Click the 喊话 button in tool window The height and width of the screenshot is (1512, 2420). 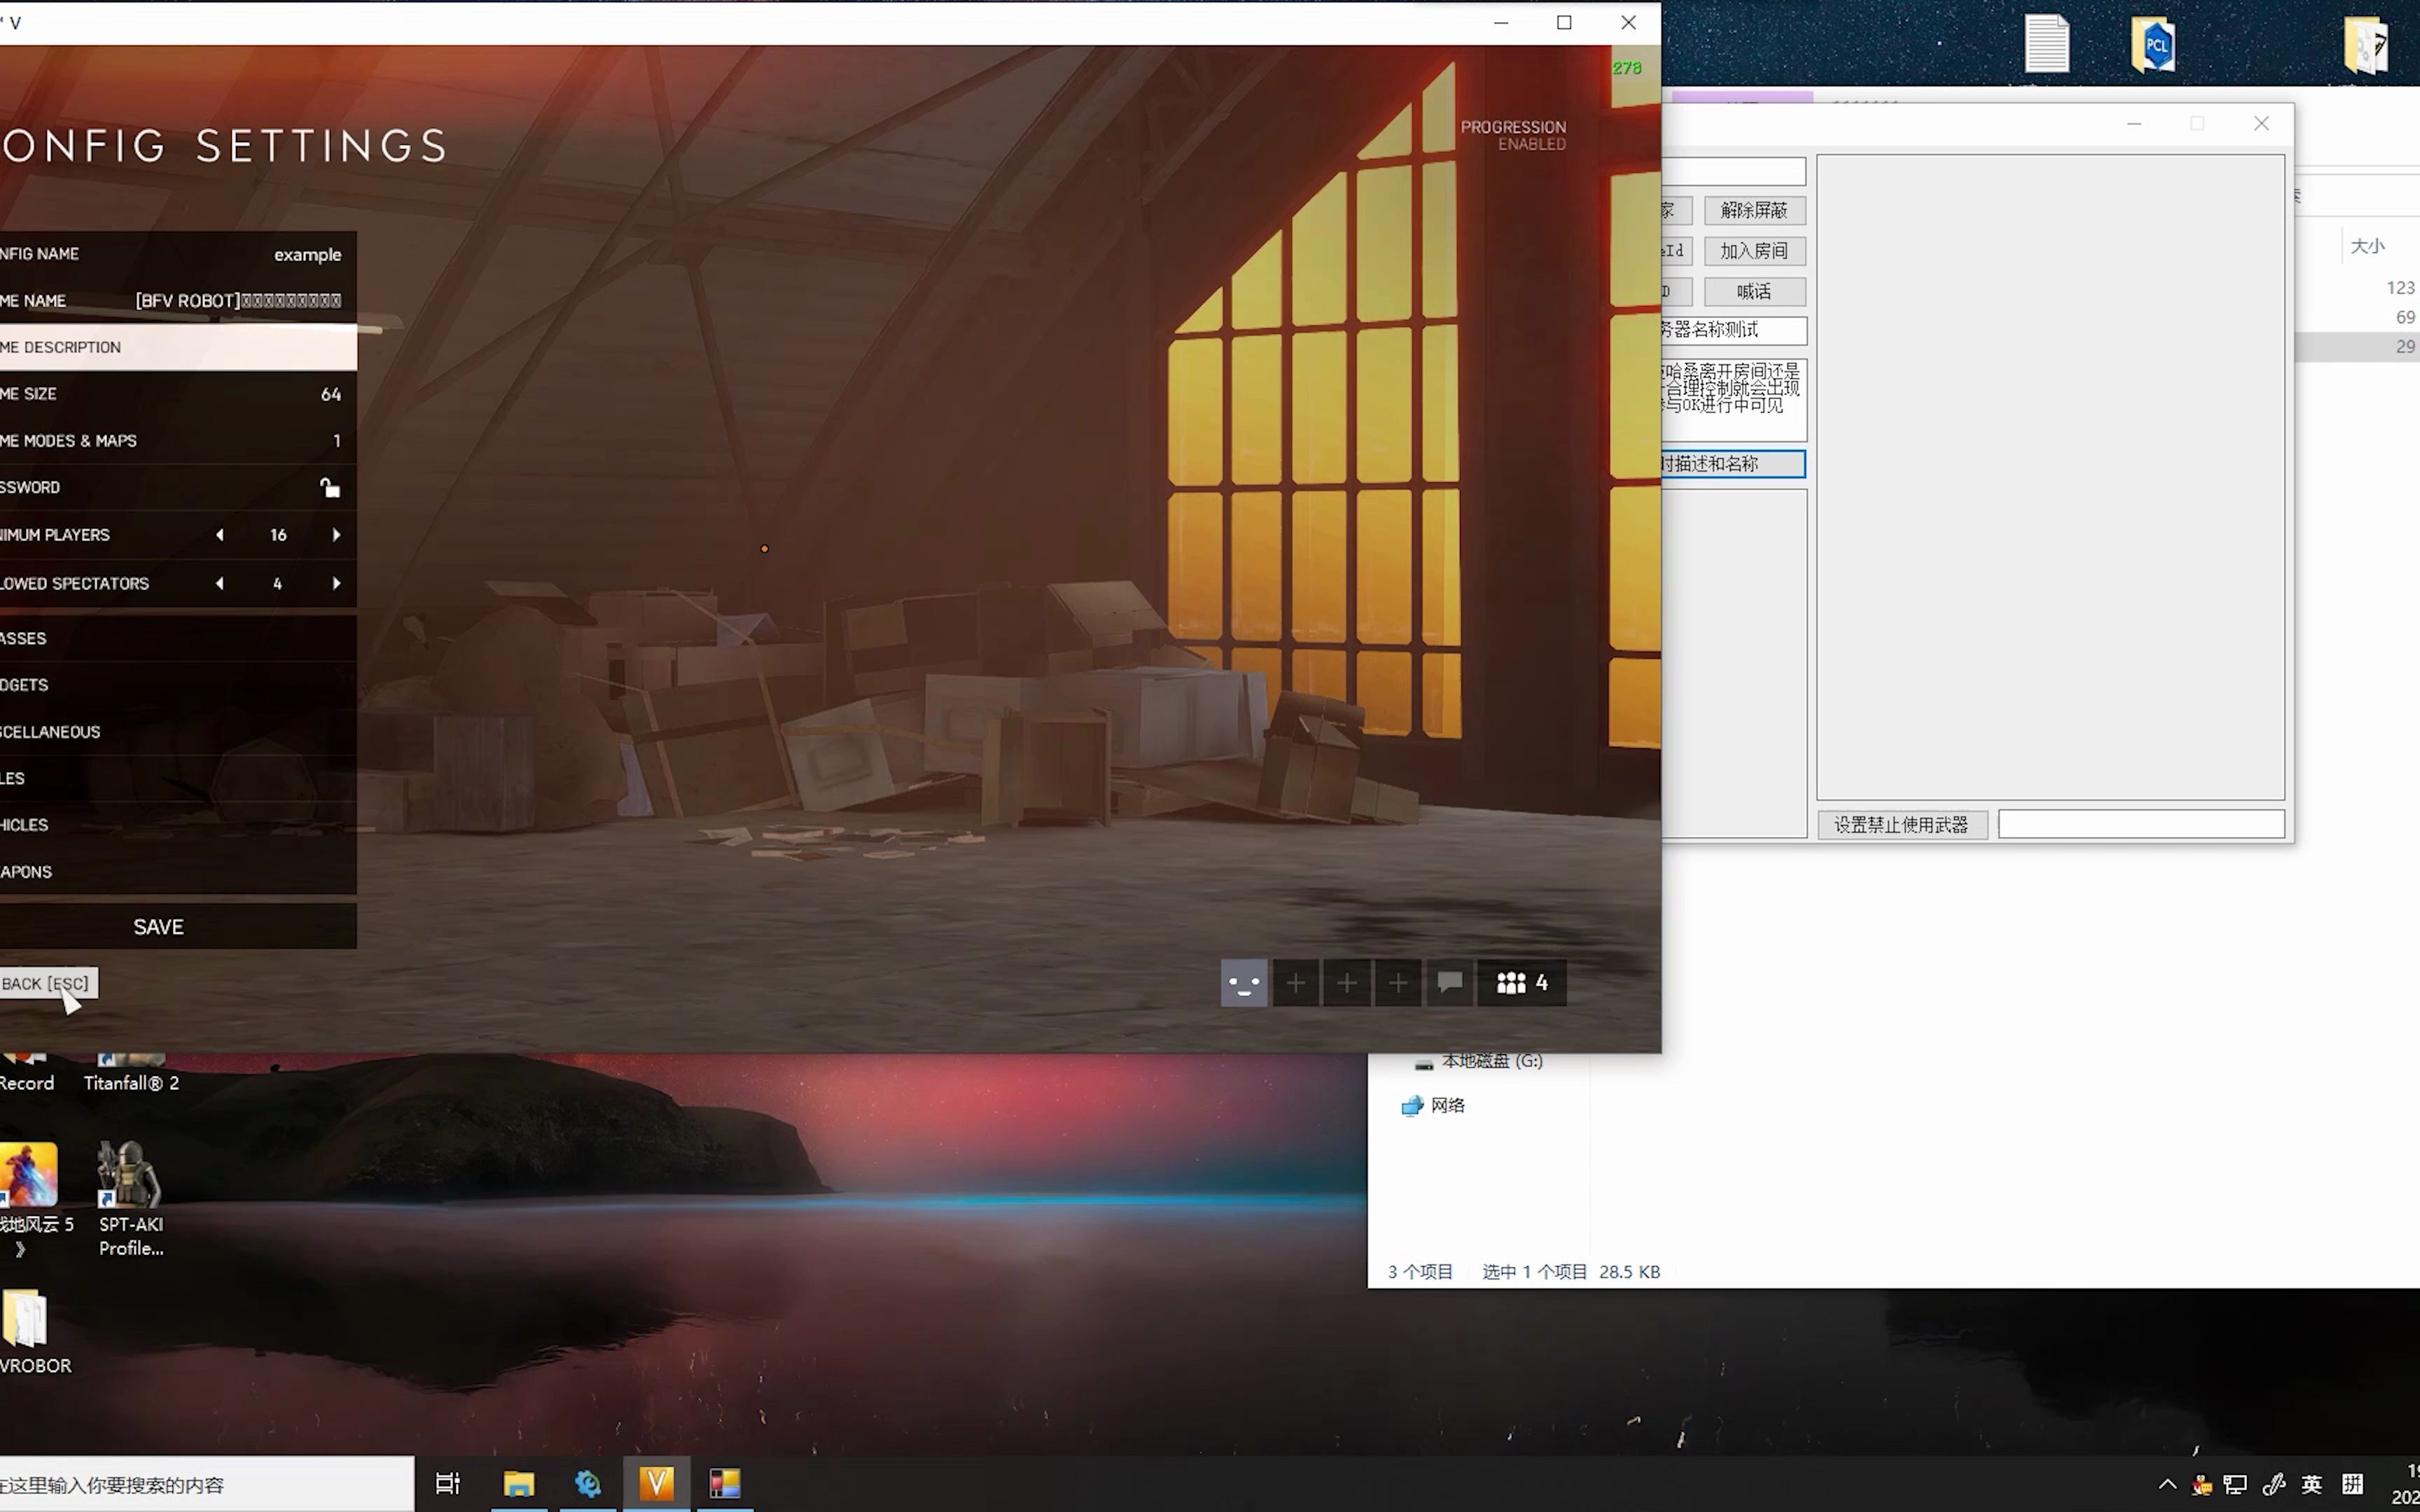pos(1754,292)
